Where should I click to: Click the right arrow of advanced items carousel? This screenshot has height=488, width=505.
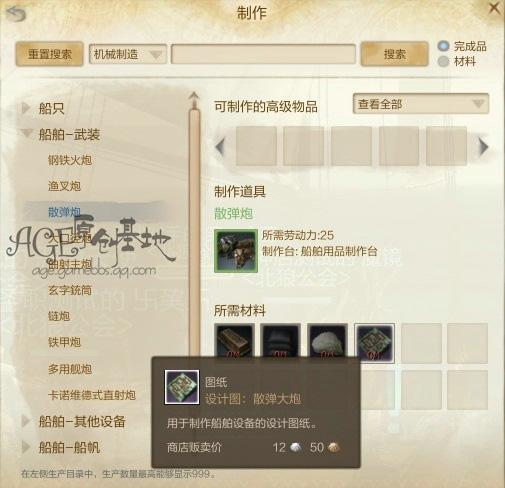(484, 146)
